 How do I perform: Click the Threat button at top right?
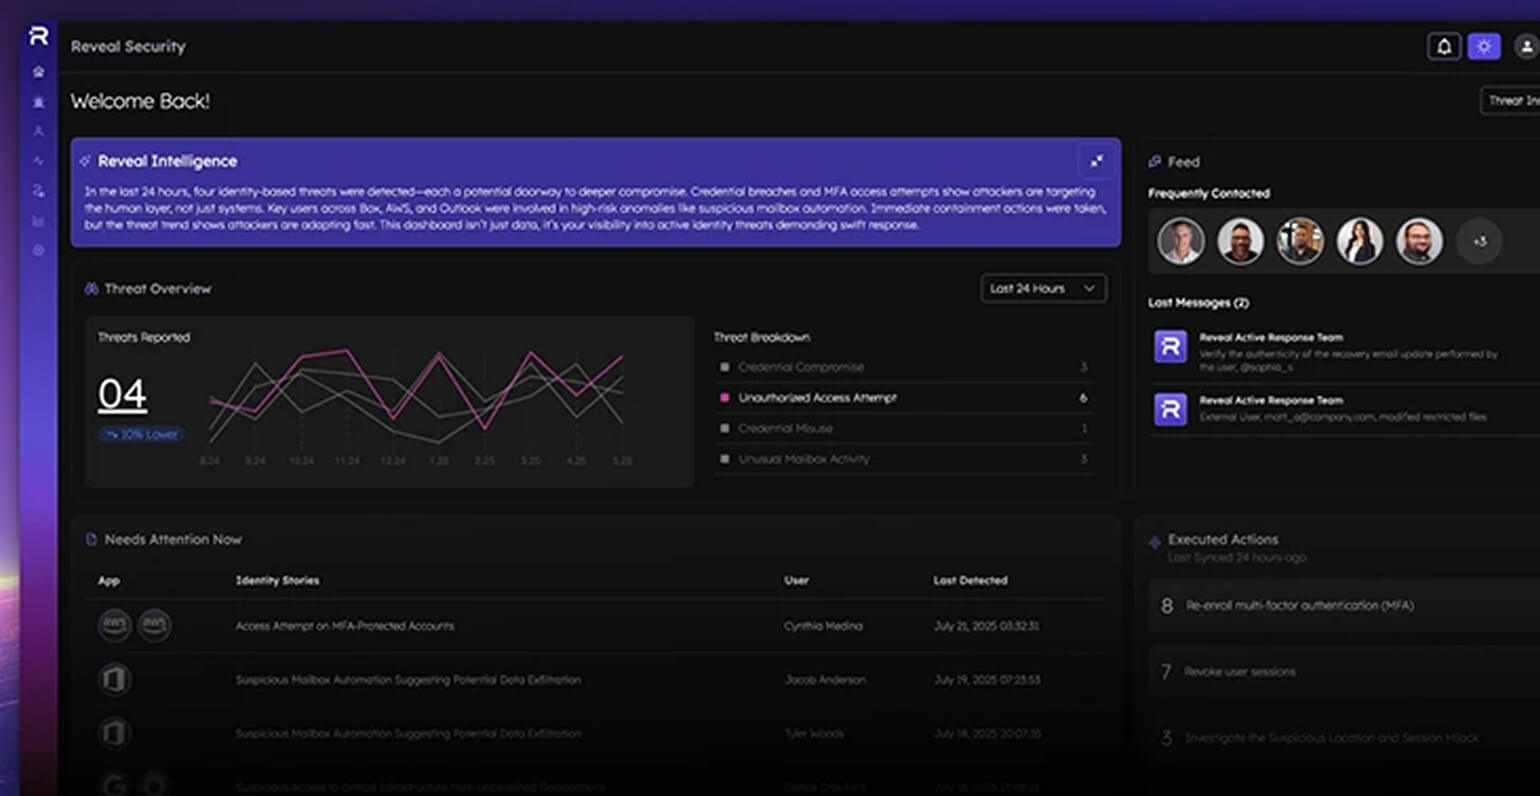click(x=1510, y=101)
